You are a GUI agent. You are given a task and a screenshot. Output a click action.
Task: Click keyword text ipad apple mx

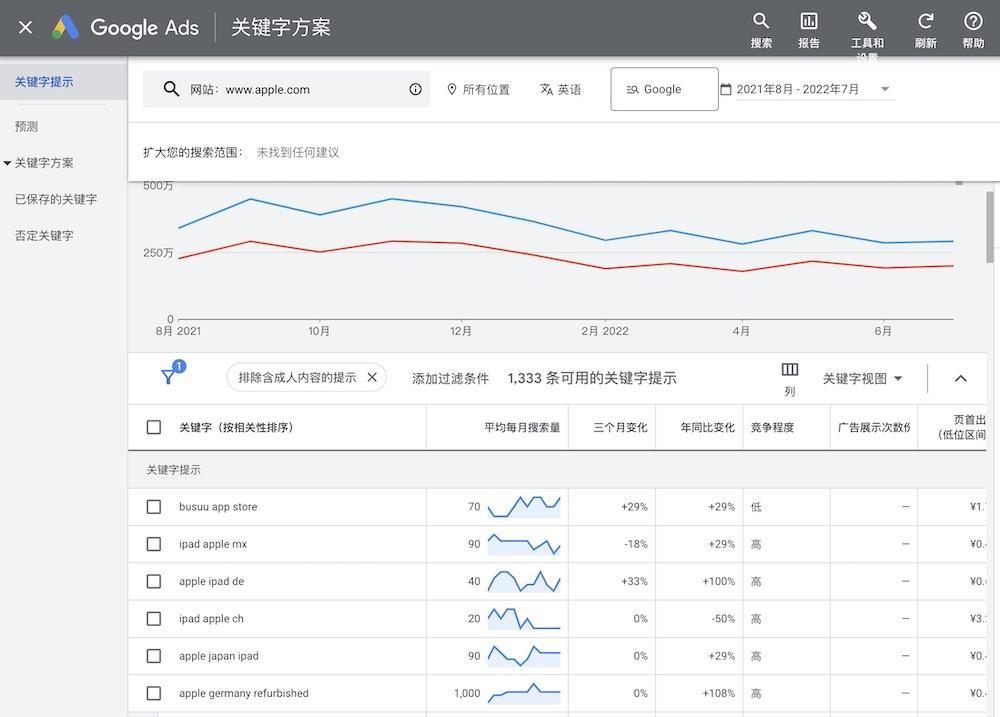click(x=212, y=544)
